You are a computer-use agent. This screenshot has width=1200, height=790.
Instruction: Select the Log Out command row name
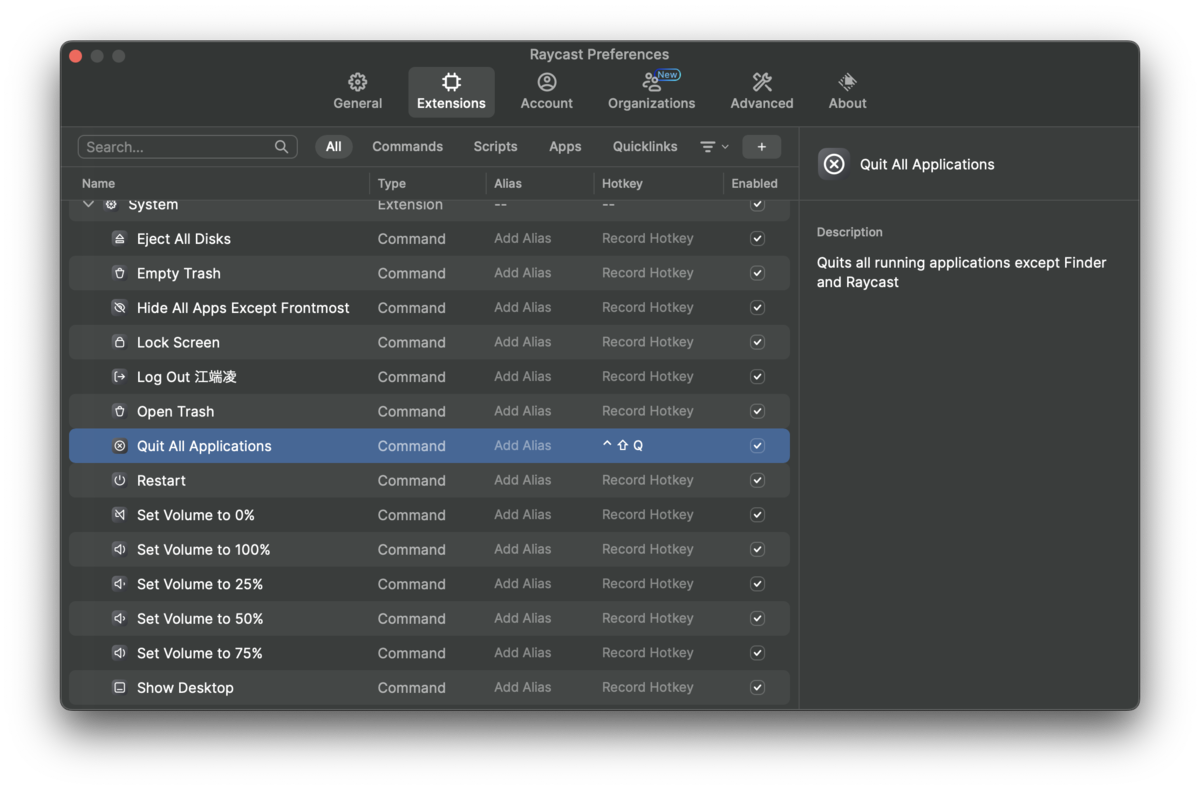(x=187, y=377)
